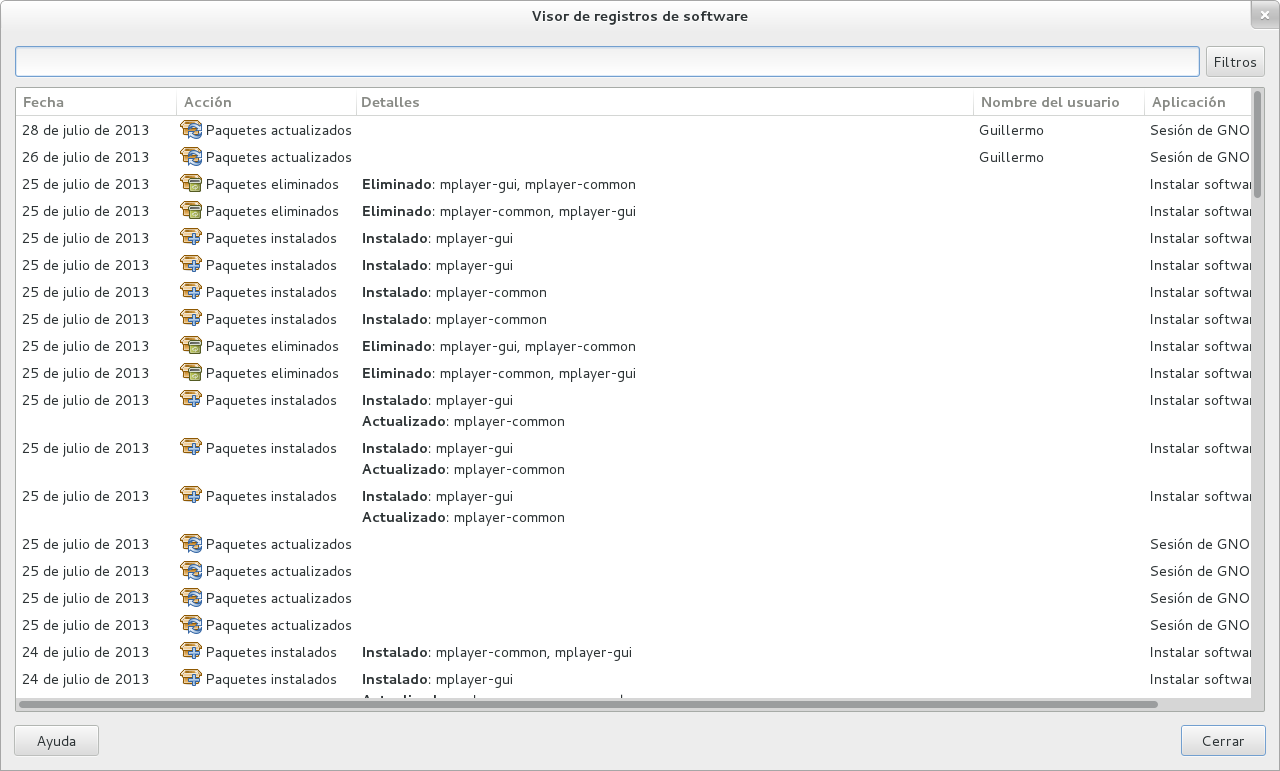This screenshot has width=1280, height=771.
Task: Click details 'Instalado: mplayer-common, mplayer-gui' on 24 de julio
Action: click(x=497, y=652)
